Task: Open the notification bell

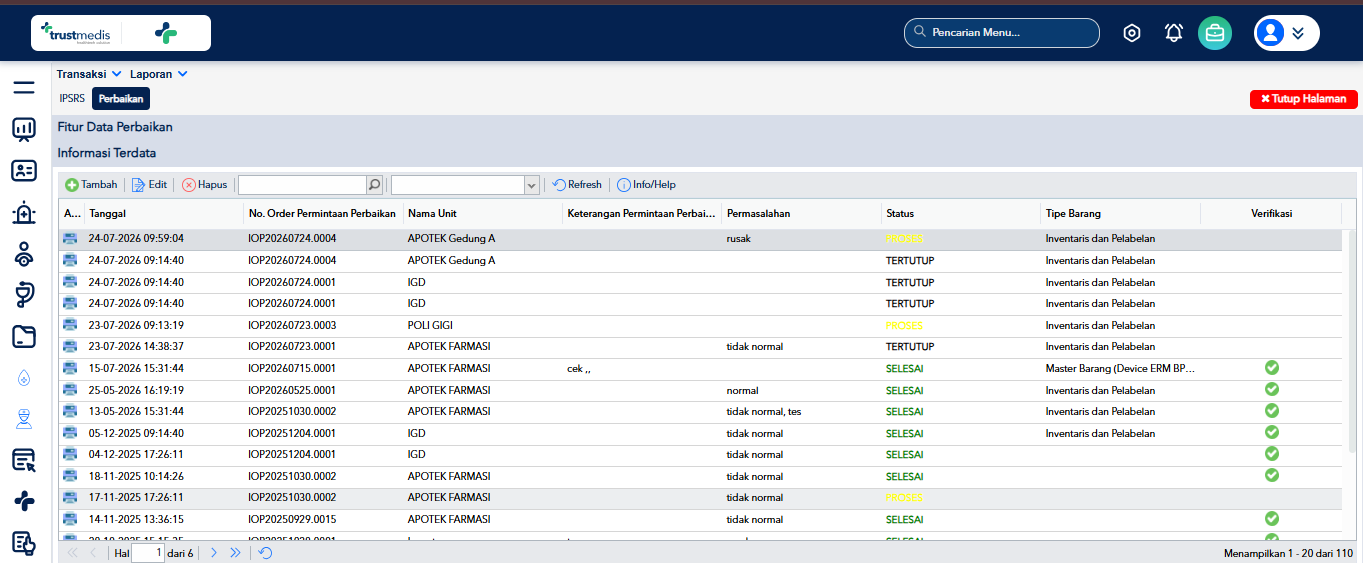Action: [x=1174, y=33]
